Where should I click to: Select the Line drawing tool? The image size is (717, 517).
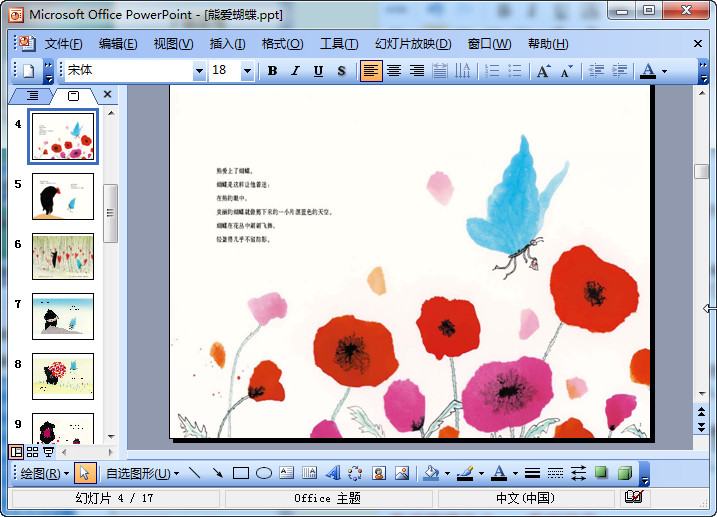pyautogui.click(x=195, y=473)
